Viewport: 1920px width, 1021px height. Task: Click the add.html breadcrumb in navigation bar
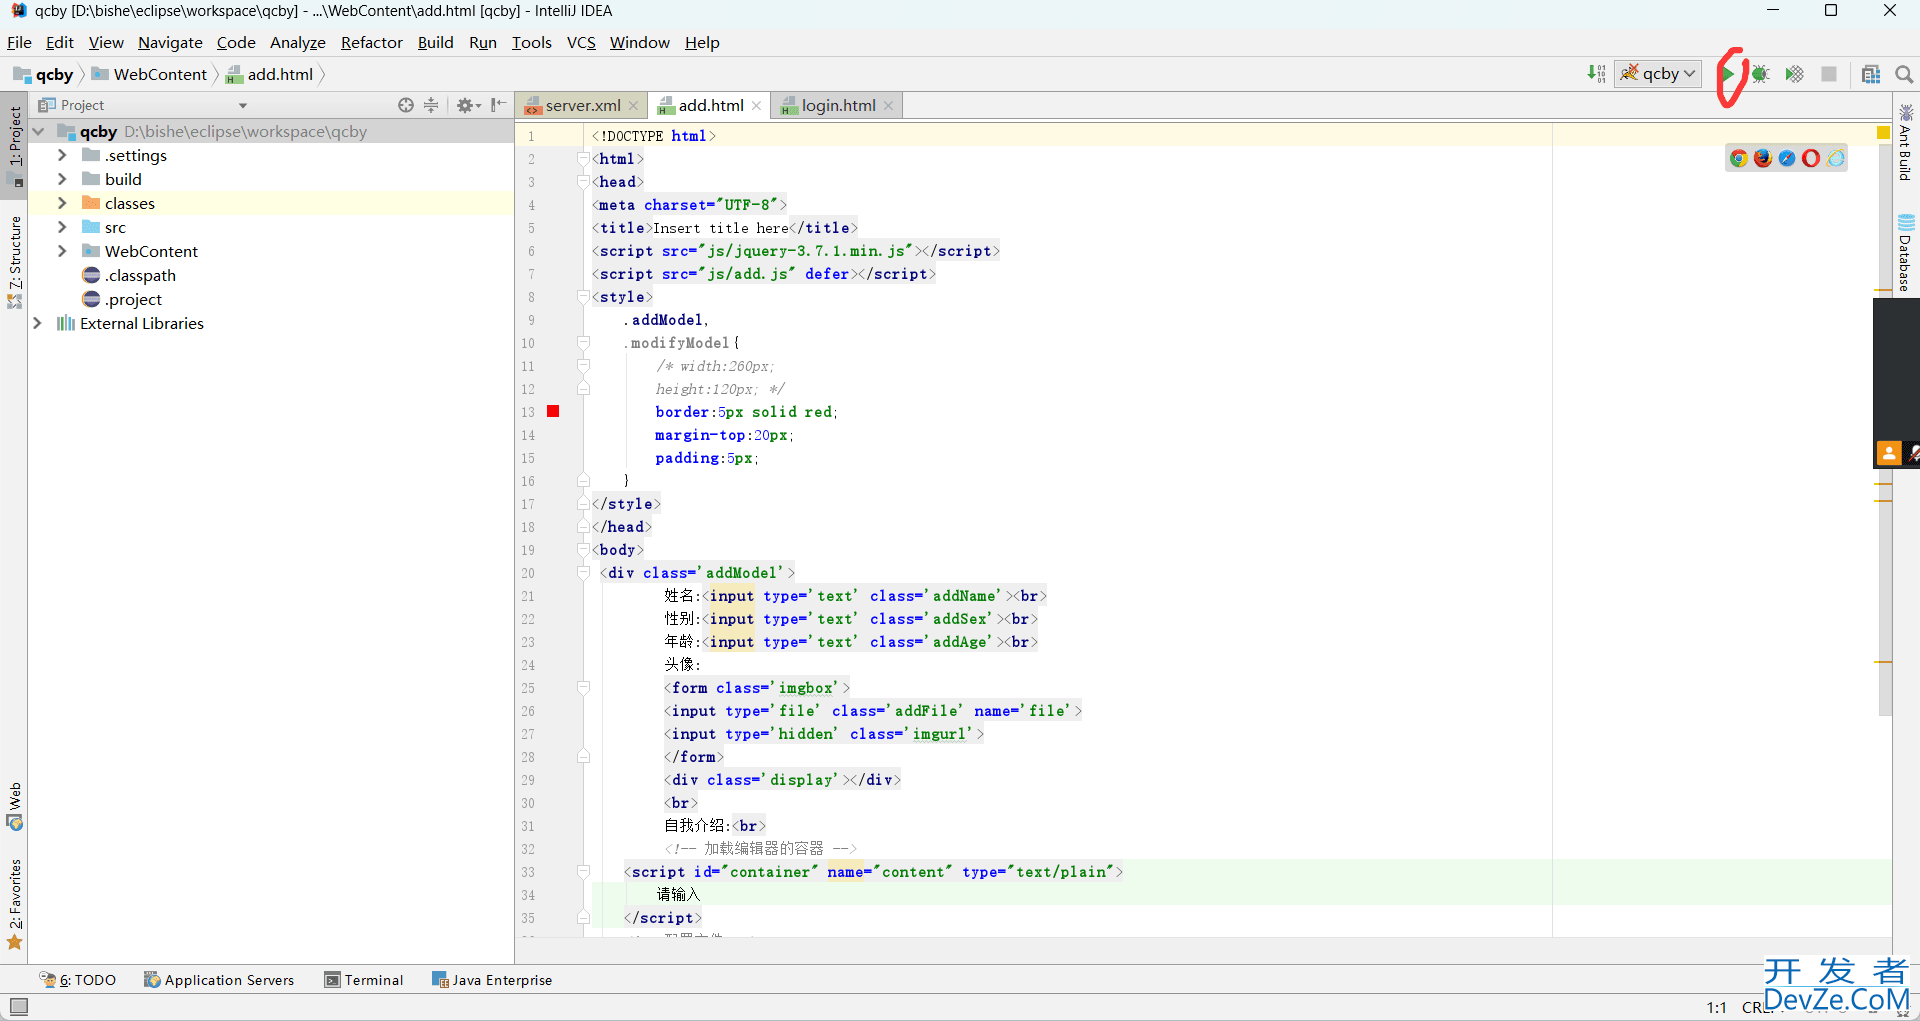270,74
